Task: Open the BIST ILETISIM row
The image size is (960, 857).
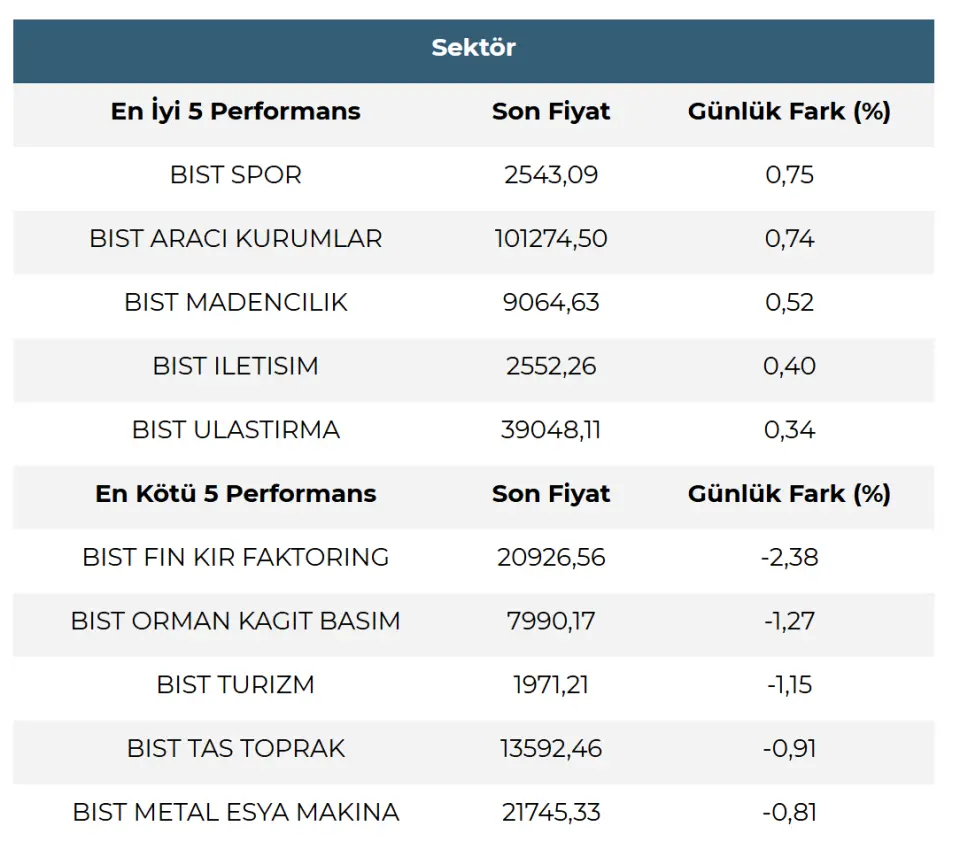Action: click(x=236, y=366)
